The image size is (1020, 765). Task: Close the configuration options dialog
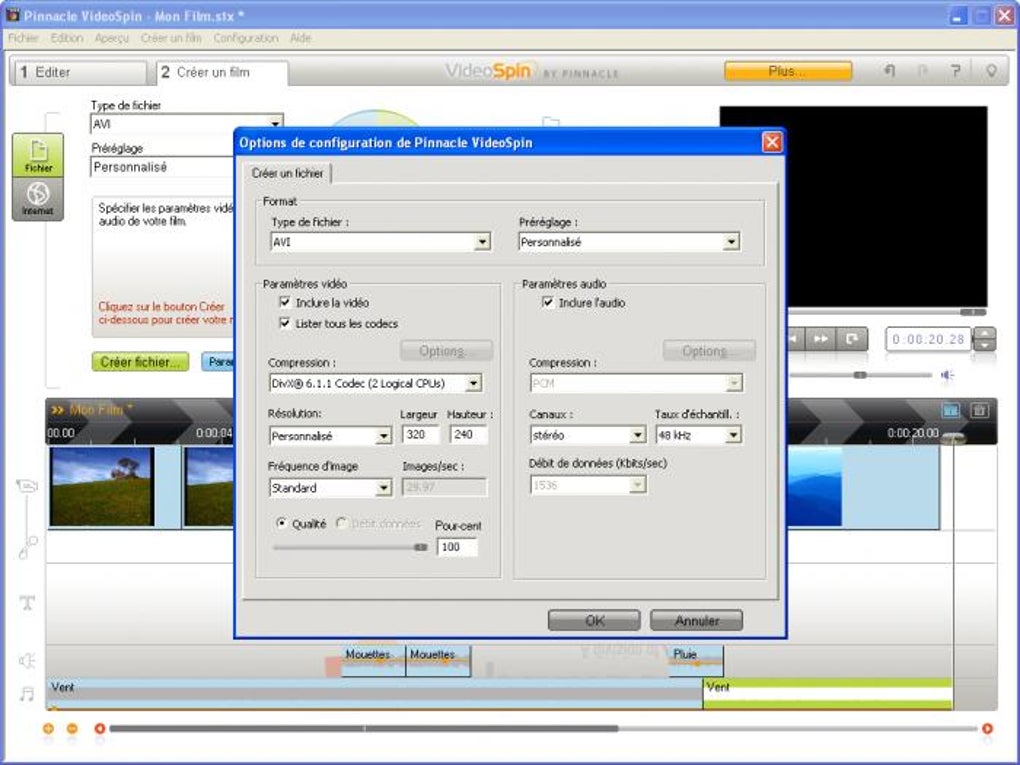(x=772, y=142)
